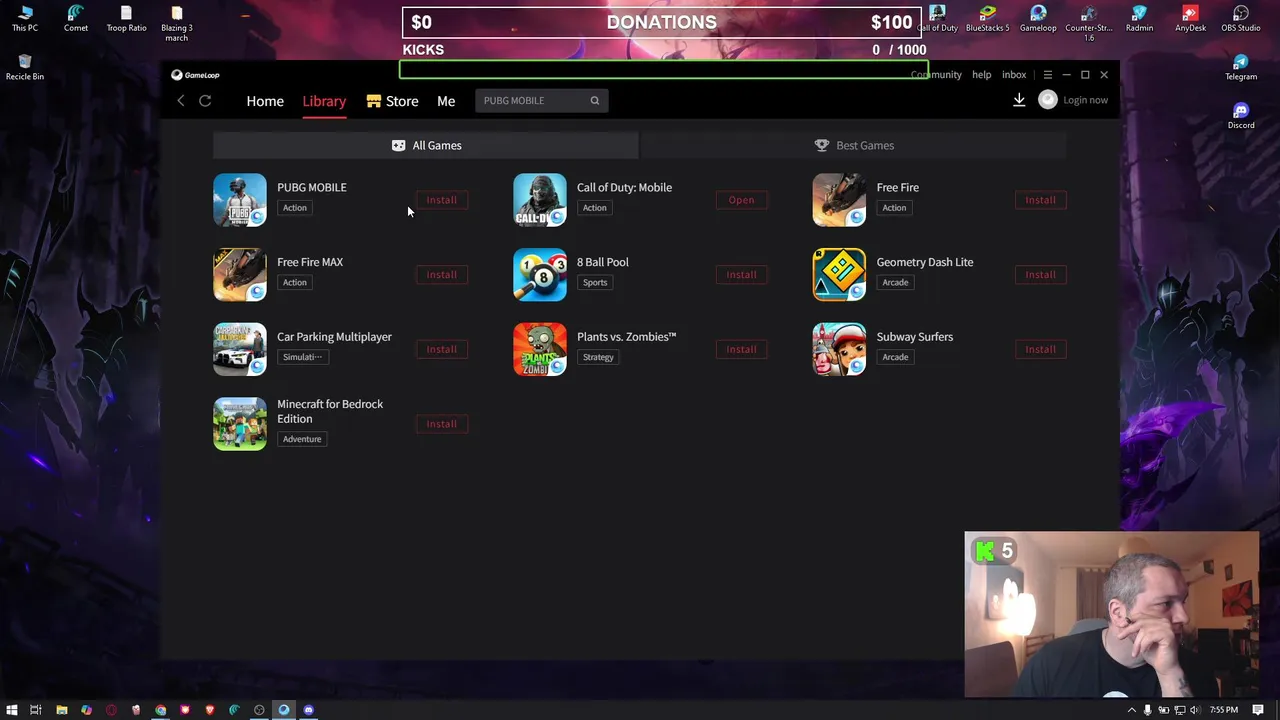Click the Call of Duty: Mobile game icon

pos(540,200)
